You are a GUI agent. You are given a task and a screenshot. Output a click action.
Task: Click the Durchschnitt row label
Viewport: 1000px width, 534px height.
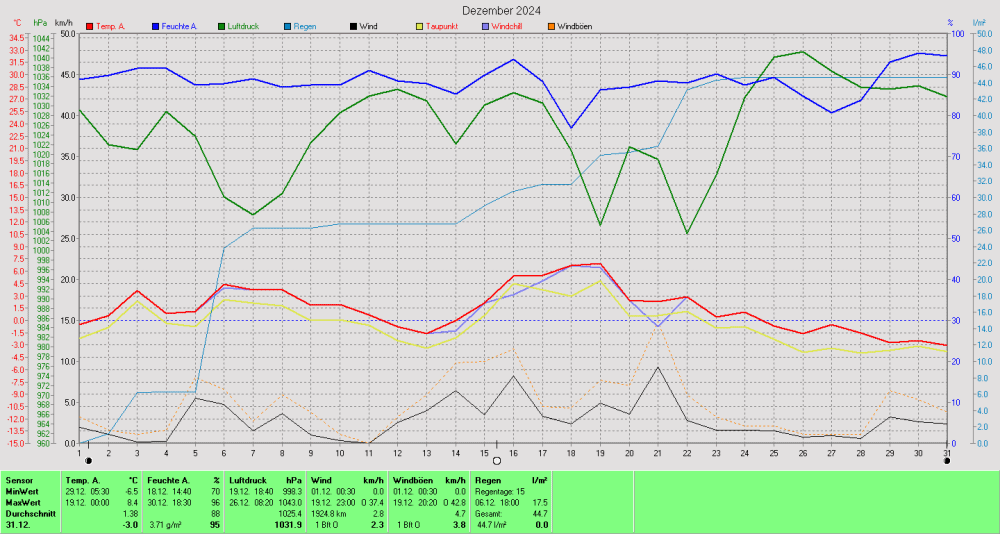pos(30,513)
